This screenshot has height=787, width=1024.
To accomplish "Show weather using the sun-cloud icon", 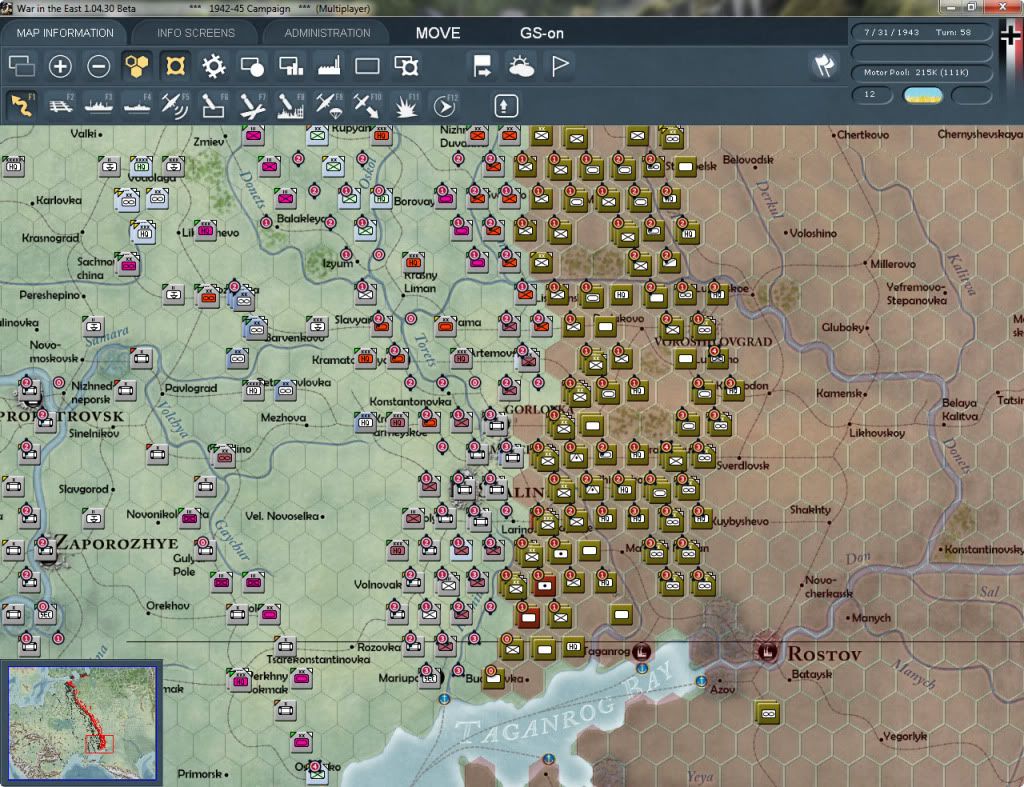I will pyautogui.click(x=521, y=66).
